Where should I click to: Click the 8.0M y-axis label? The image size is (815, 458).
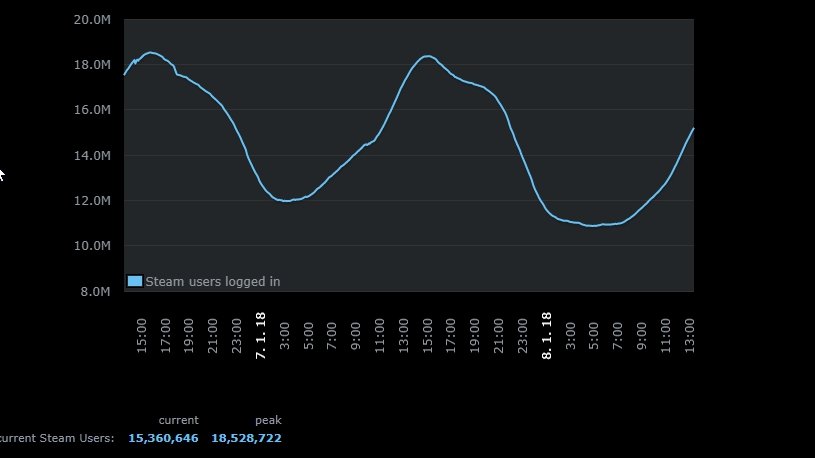pyautogui.click(x=95, y=292)
